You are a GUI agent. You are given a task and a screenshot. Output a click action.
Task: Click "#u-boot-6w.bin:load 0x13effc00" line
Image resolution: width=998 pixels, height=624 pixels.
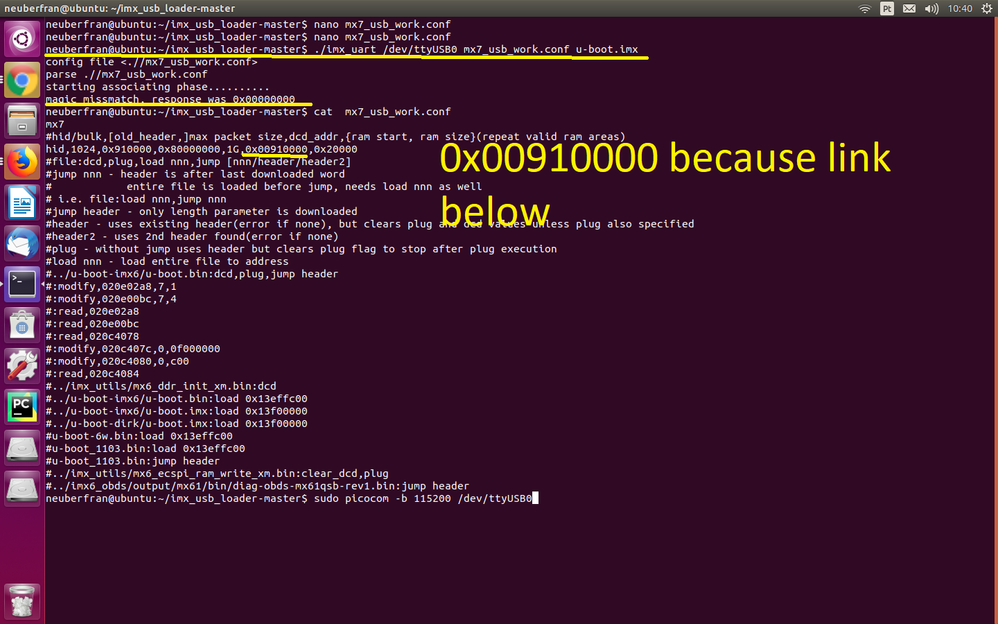(139, 436)
